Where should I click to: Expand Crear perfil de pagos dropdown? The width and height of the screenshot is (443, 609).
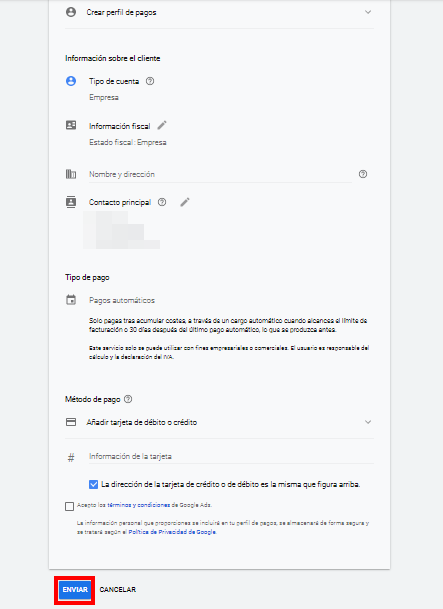click(219, 12)
